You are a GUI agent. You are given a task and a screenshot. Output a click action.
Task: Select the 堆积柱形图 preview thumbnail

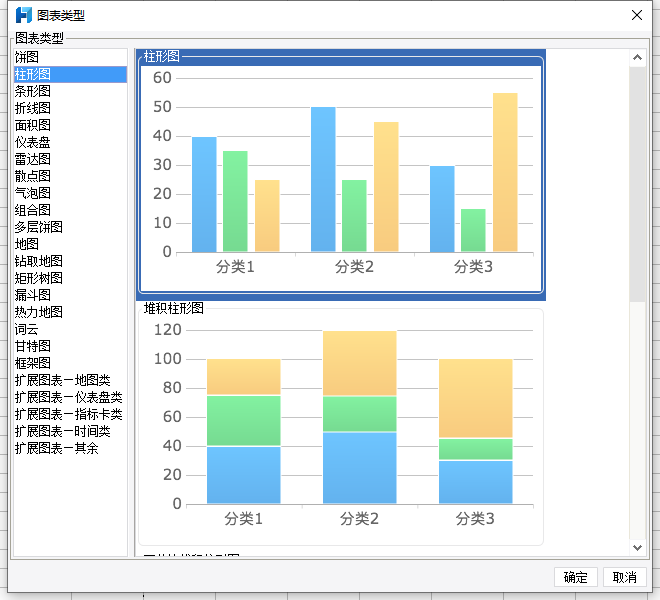[x=341, y=424]
